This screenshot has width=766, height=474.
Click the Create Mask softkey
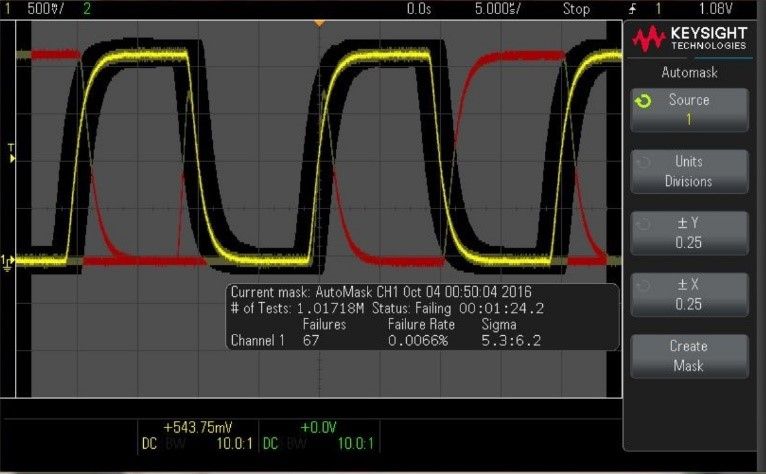pos(689,356)
